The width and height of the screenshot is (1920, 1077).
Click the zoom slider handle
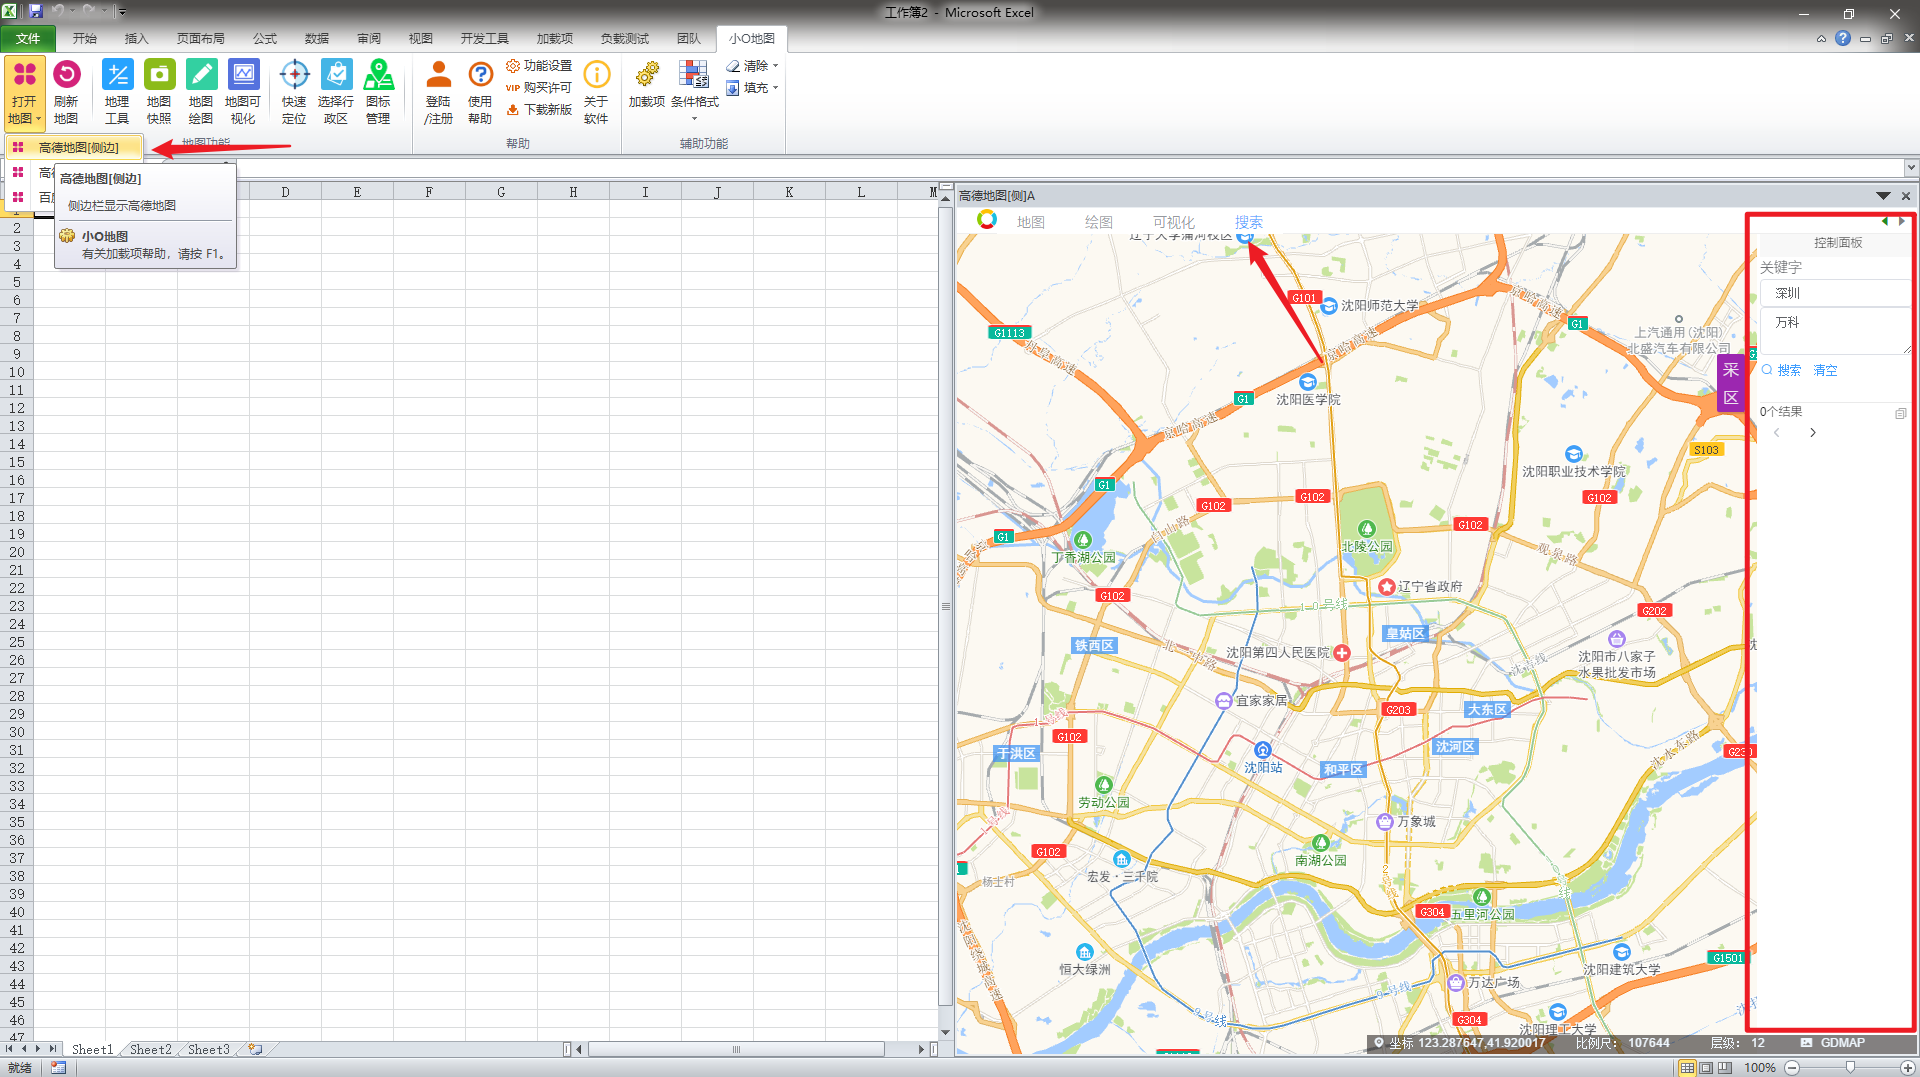click(1851, 1068)
